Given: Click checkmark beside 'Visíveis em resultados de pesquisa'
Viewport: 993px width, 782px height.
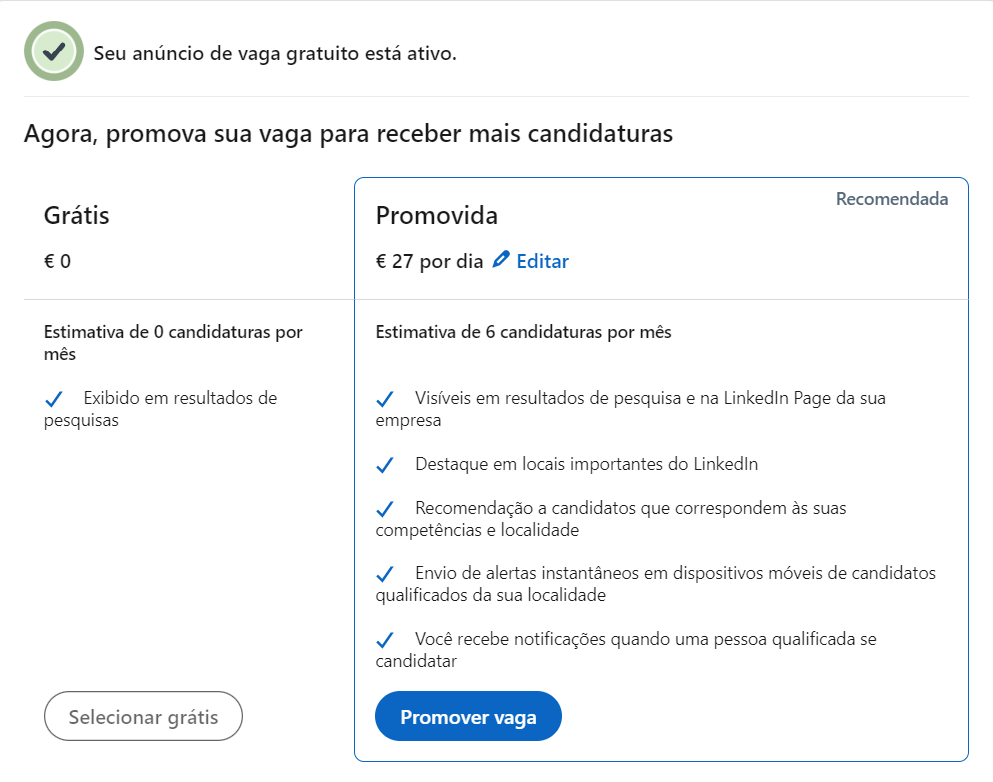Looking at the screenshot, I should coord(386,397).
